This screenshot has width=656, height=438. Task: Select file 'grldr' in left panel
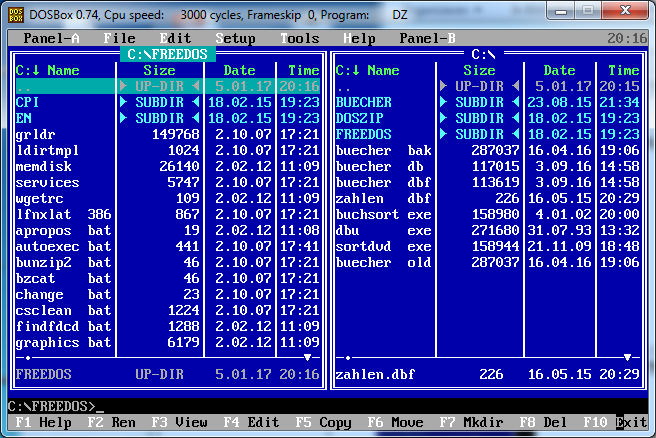pyautogui.click(x=168, y=134)
